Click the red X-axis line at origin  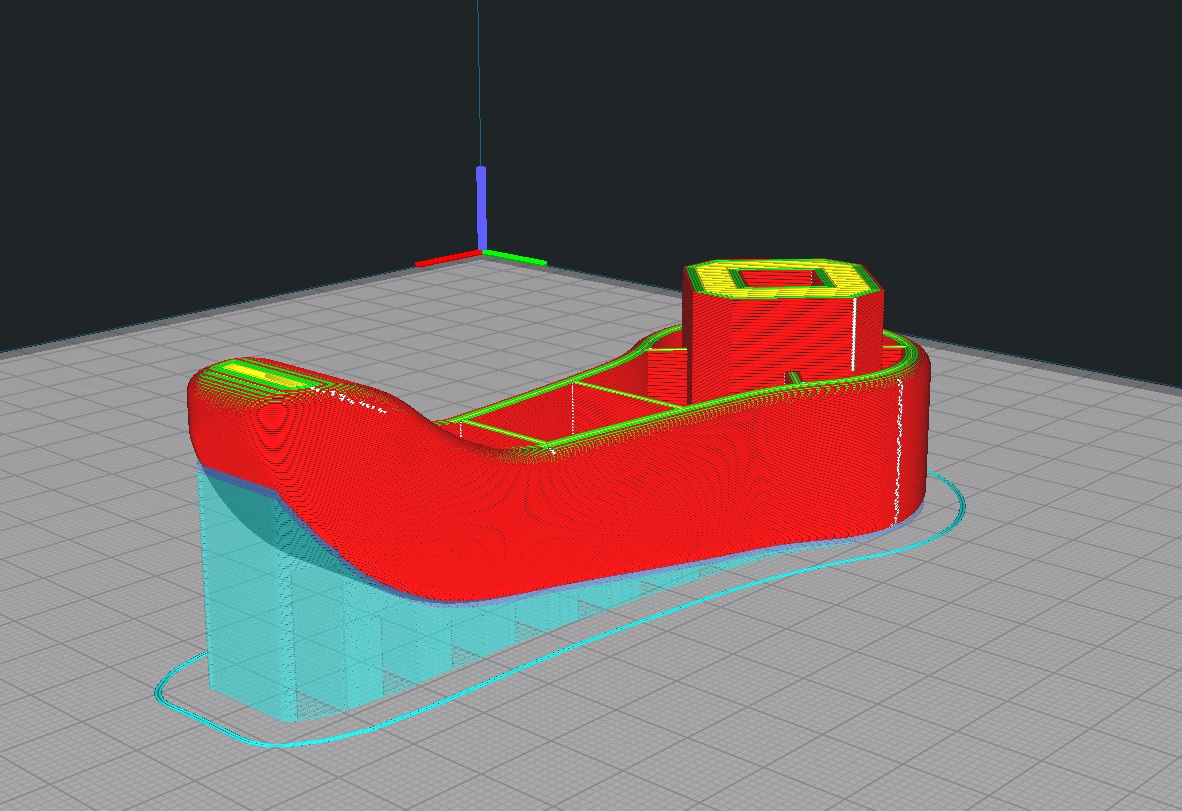(448, 261)
